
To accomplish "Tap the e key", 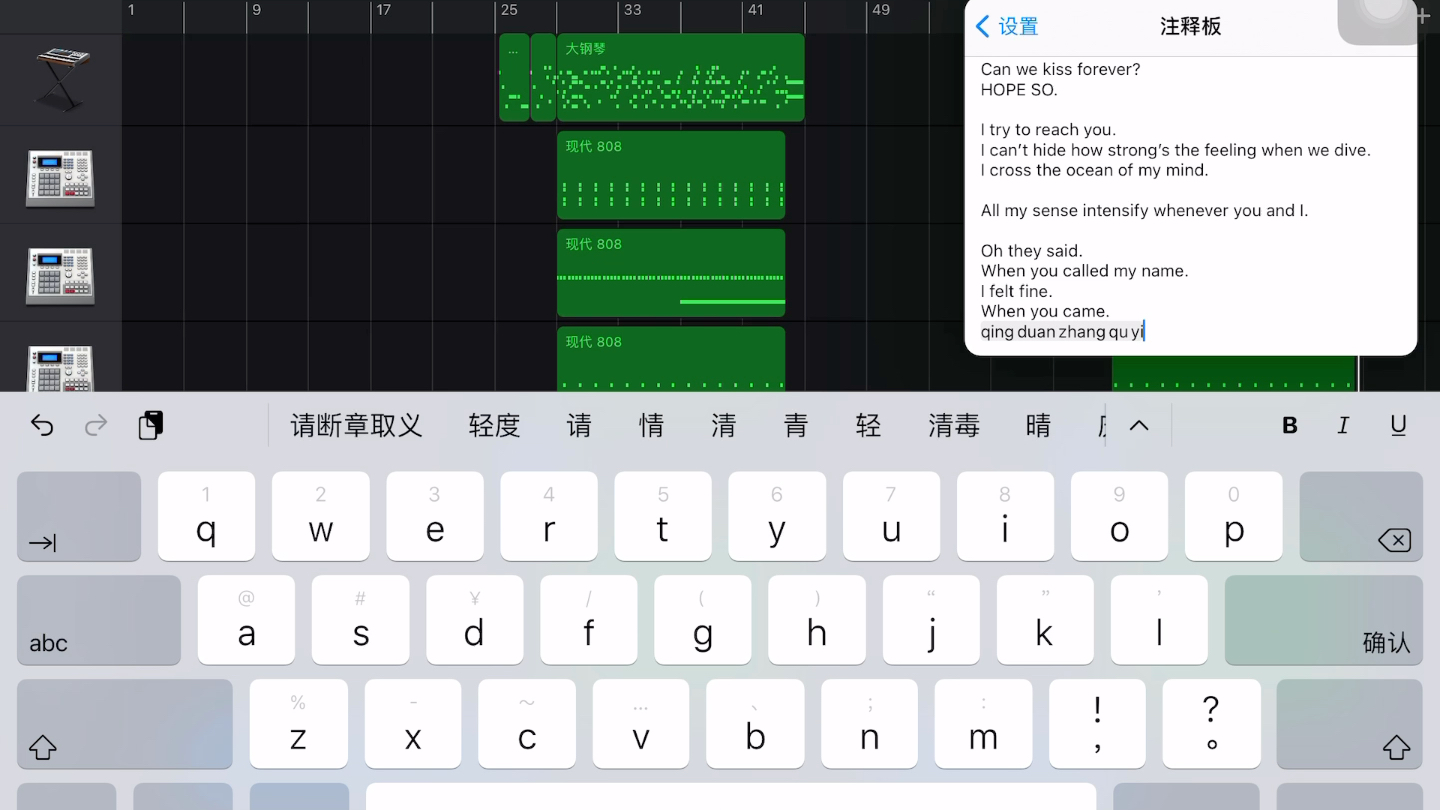I will coord(435,516).
